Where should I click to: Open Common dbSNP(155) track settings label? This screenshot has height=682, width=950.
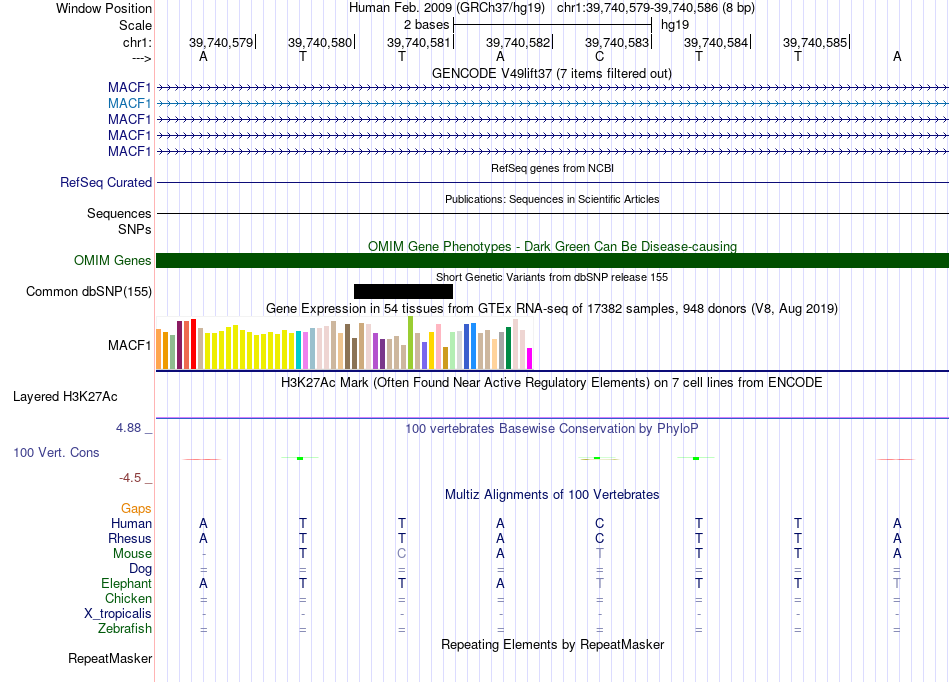tap(89, 291)
